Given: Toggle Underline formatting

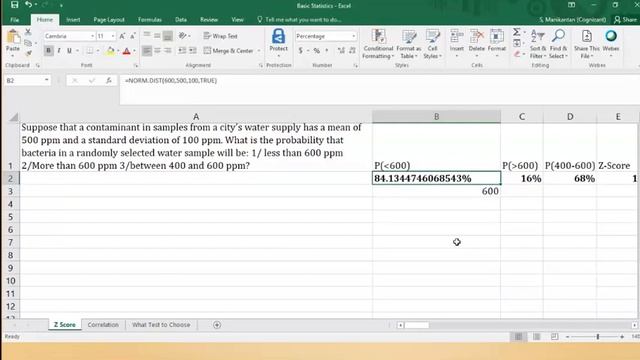Looking at the screenshot, I should tap(69, 51).
